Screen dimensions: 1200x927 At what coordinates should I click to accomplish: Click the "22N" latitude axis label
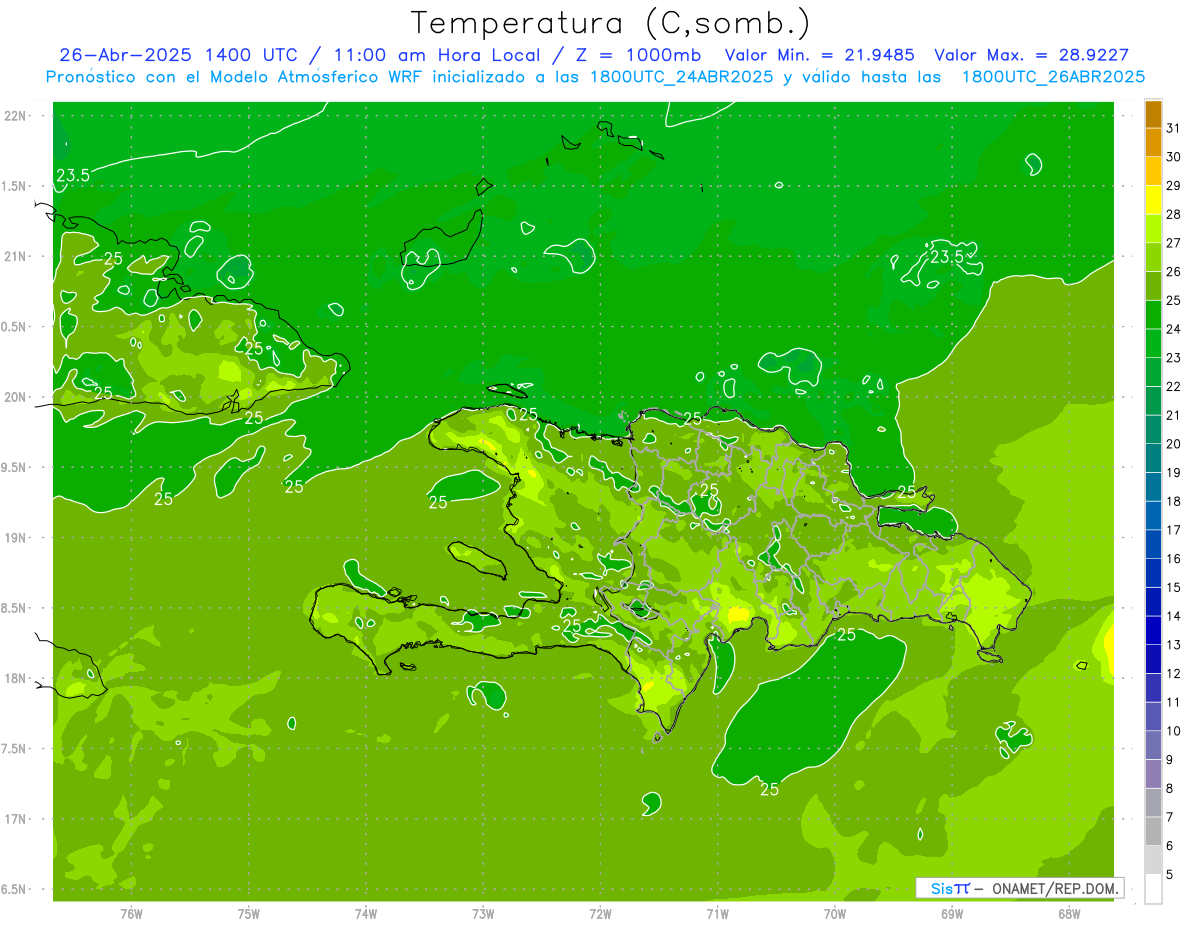pos(15,116)
